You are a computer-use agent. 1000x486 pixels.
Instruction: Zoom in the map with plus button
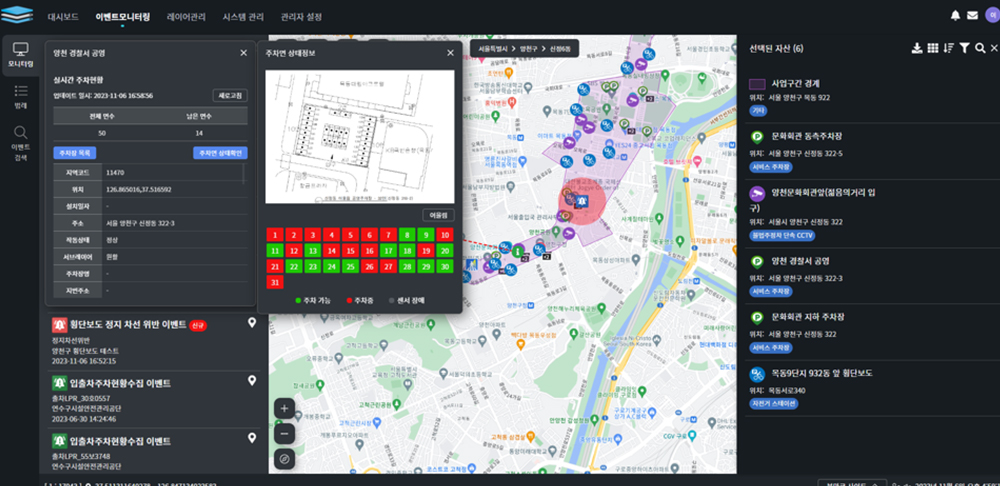pyautogui.click(x=284, y=408)
